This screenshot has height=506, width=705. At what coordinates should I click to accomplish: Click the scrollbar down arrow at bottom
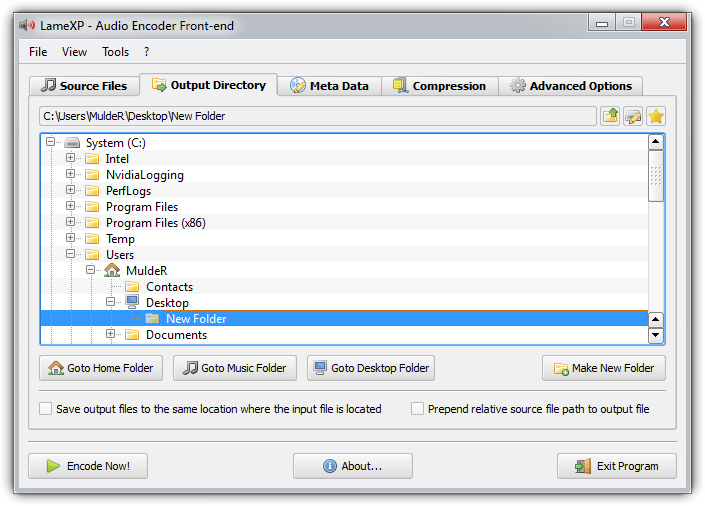point(656,335)
